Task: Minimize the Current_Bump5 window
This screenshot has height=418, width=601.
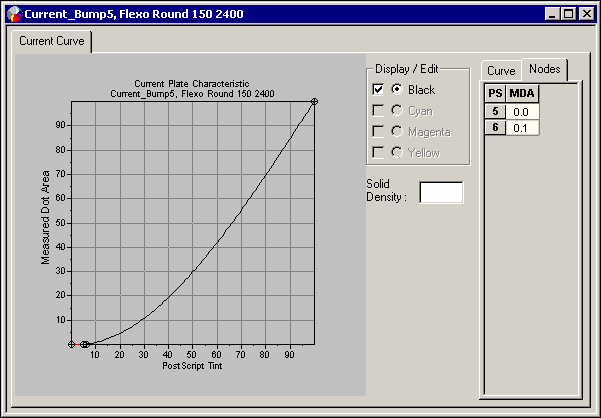Action: click(x=552, y=14)
